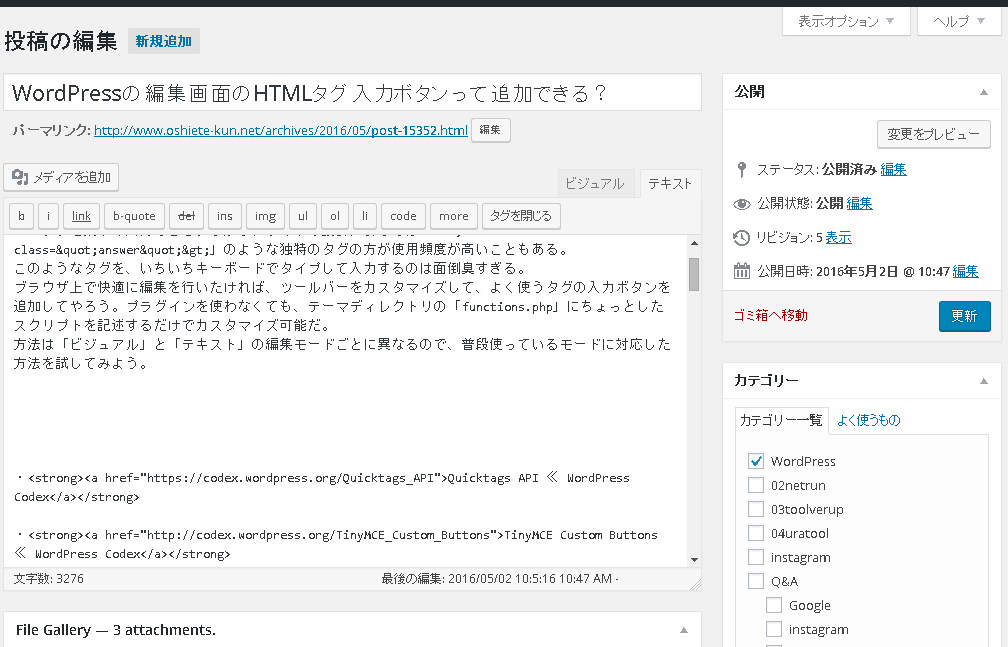Open the ヘルプ dropdown
This screenshot has height=647, width=1008.
tap(959, 21)
